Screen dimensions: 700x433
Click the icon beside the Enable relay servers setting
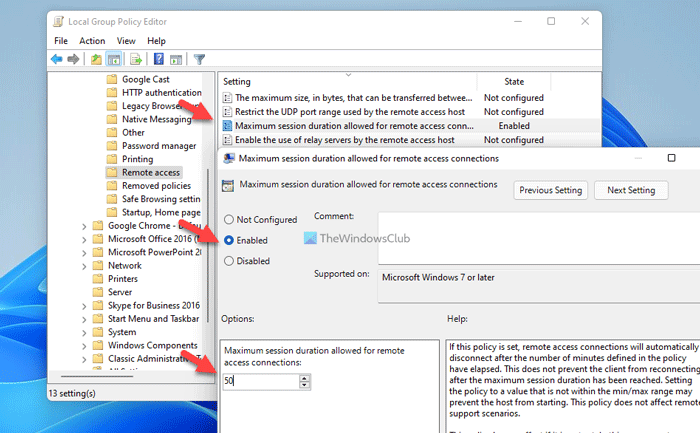tap(228, 140)
